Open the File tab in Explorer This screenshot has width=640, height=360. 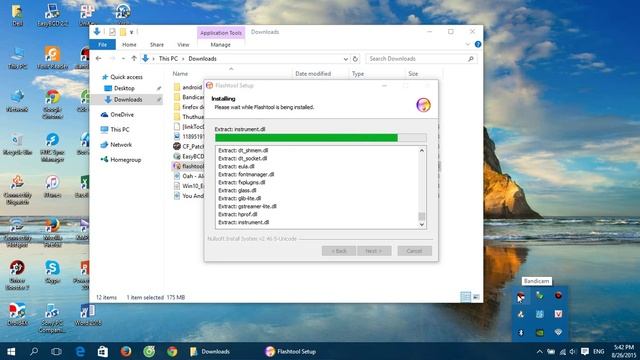coord(102,44)
